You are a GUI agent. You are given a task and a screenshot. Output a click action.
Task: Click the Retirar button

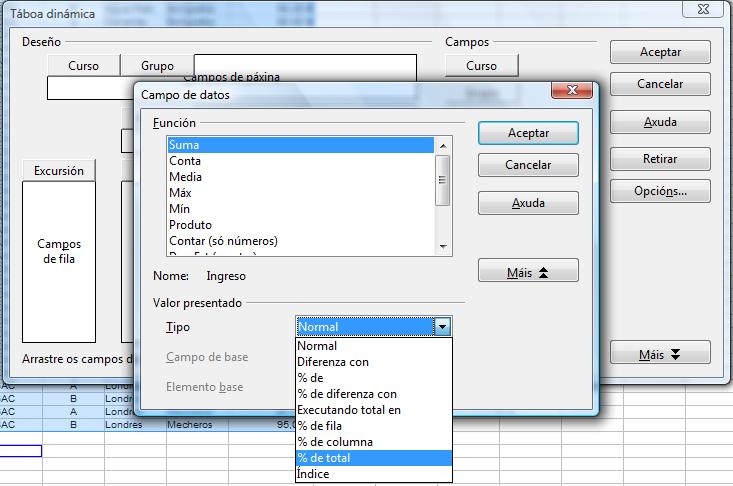tap(660, 159)
